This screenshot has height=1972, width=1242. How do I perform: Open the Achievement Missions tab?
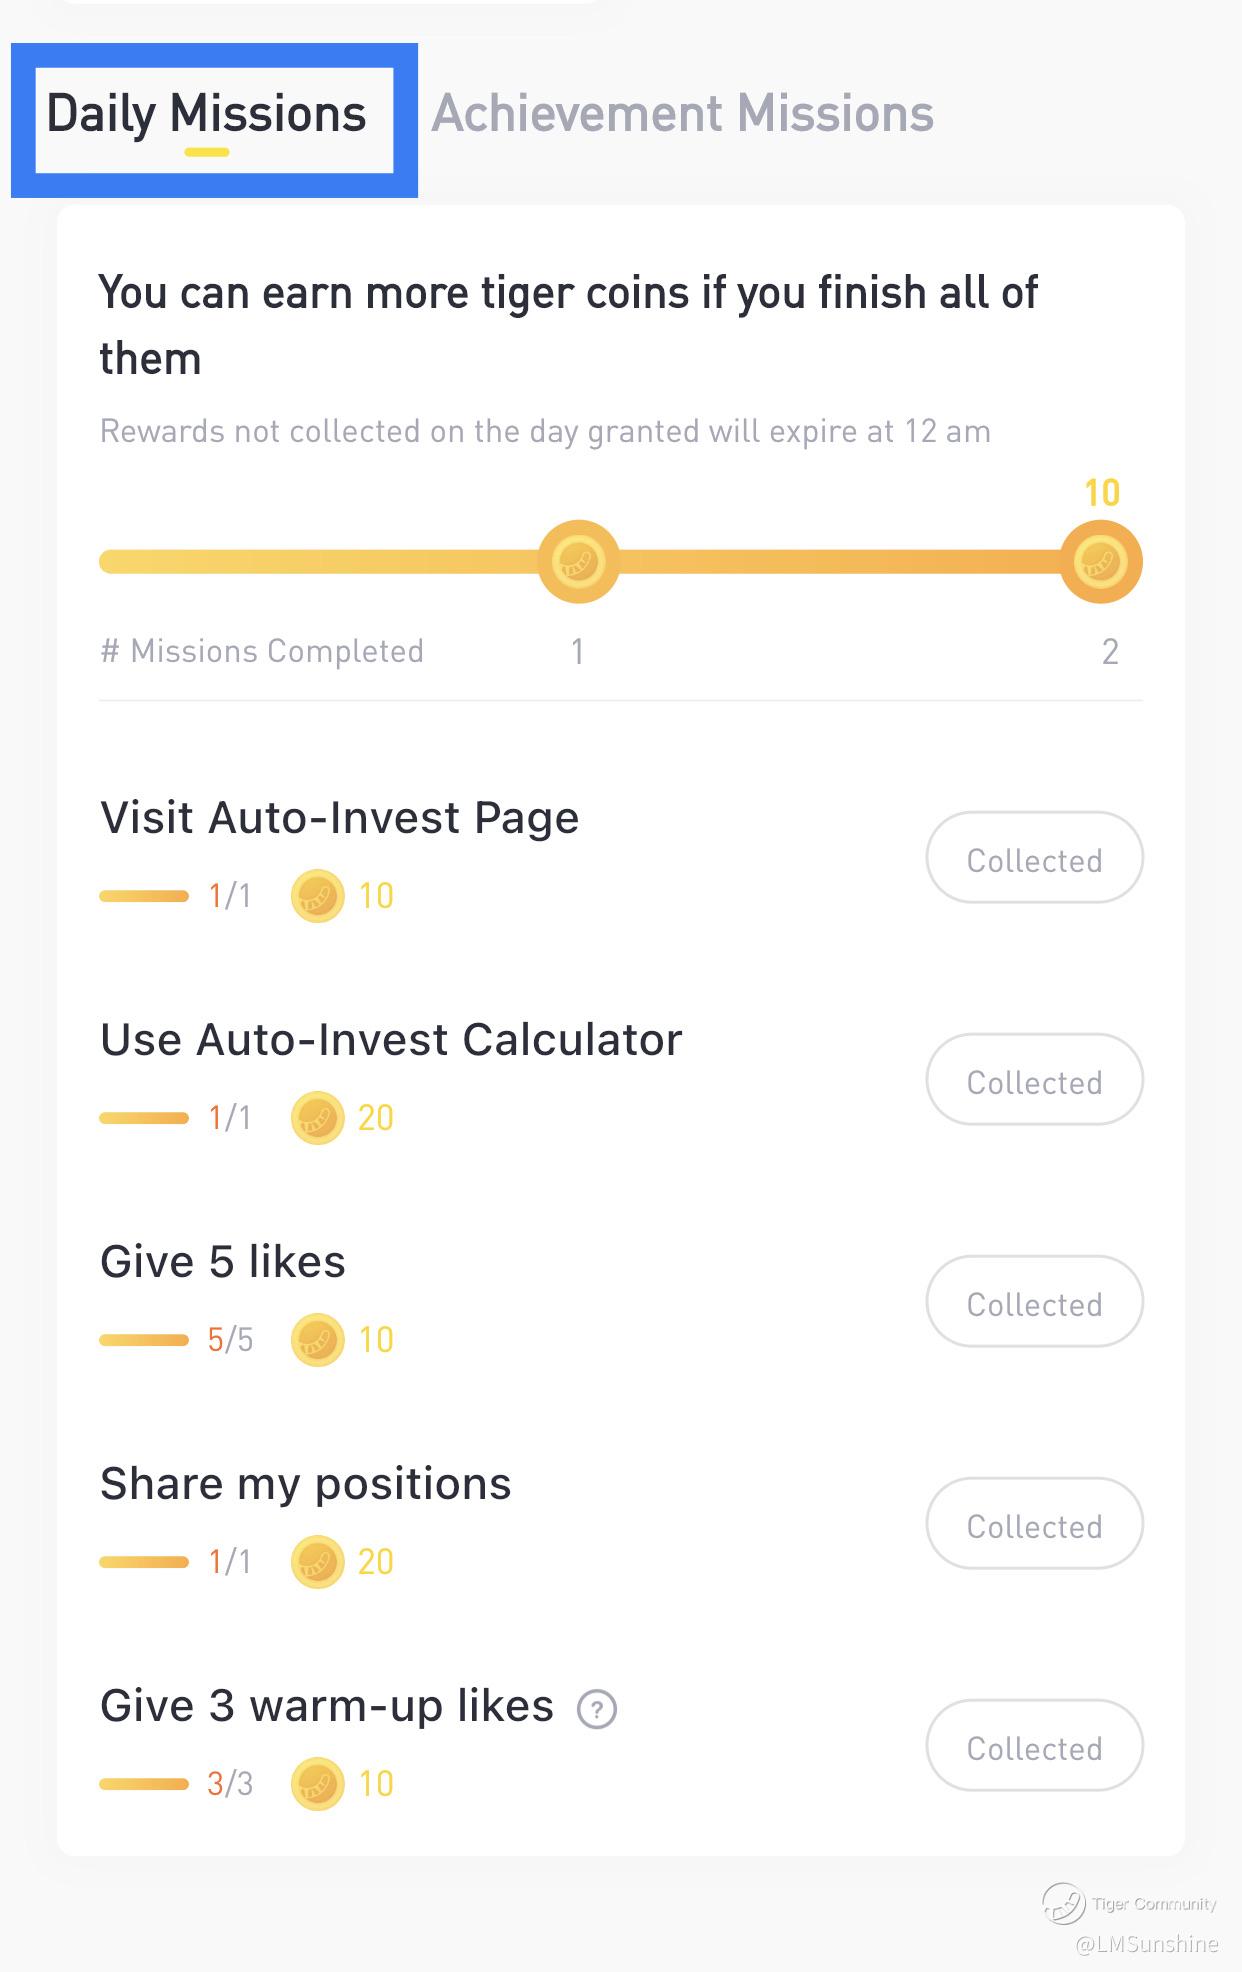coord(682,114)
